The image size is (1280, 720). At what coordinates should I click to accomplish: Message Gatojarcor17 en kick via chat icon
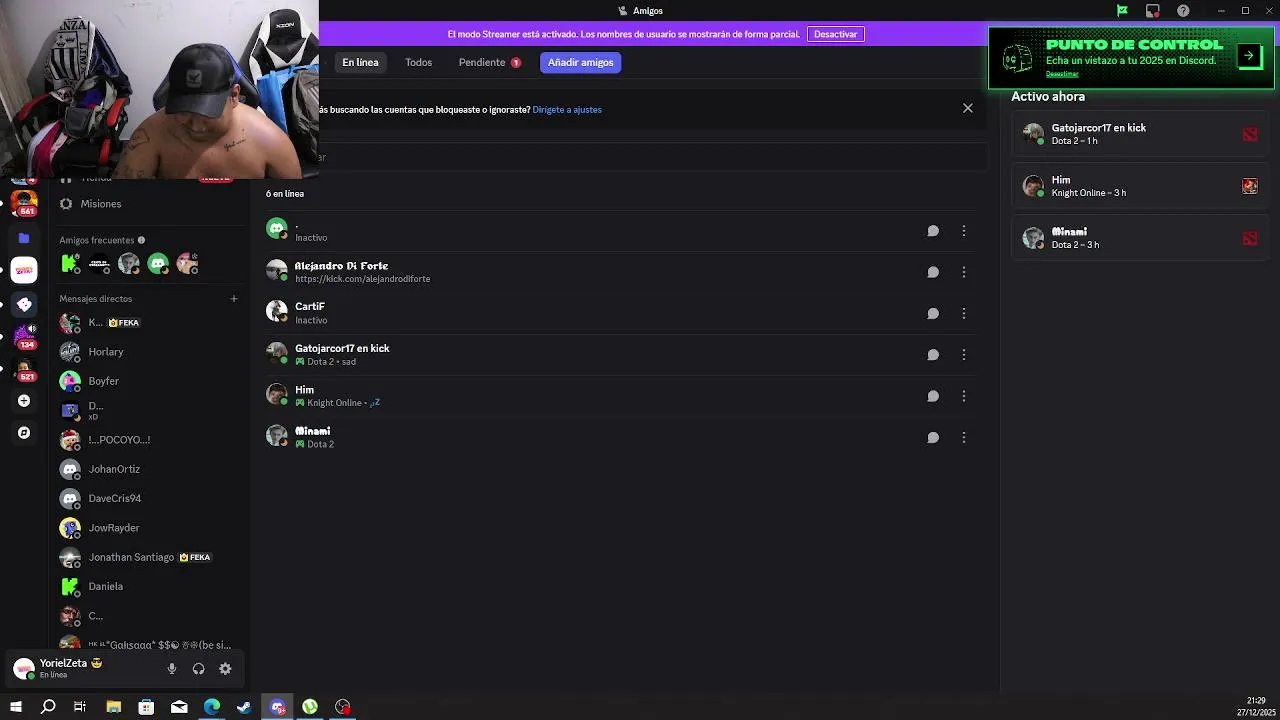932,354
